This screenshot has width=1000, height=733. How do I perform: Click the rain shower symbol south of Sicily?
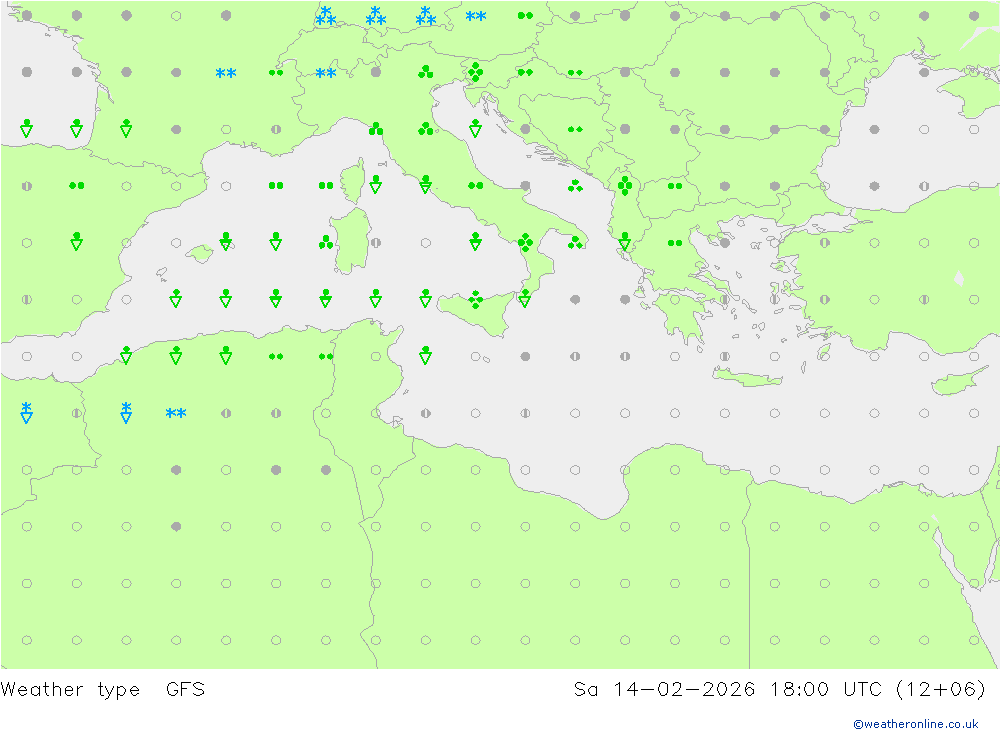coord(426,355)
